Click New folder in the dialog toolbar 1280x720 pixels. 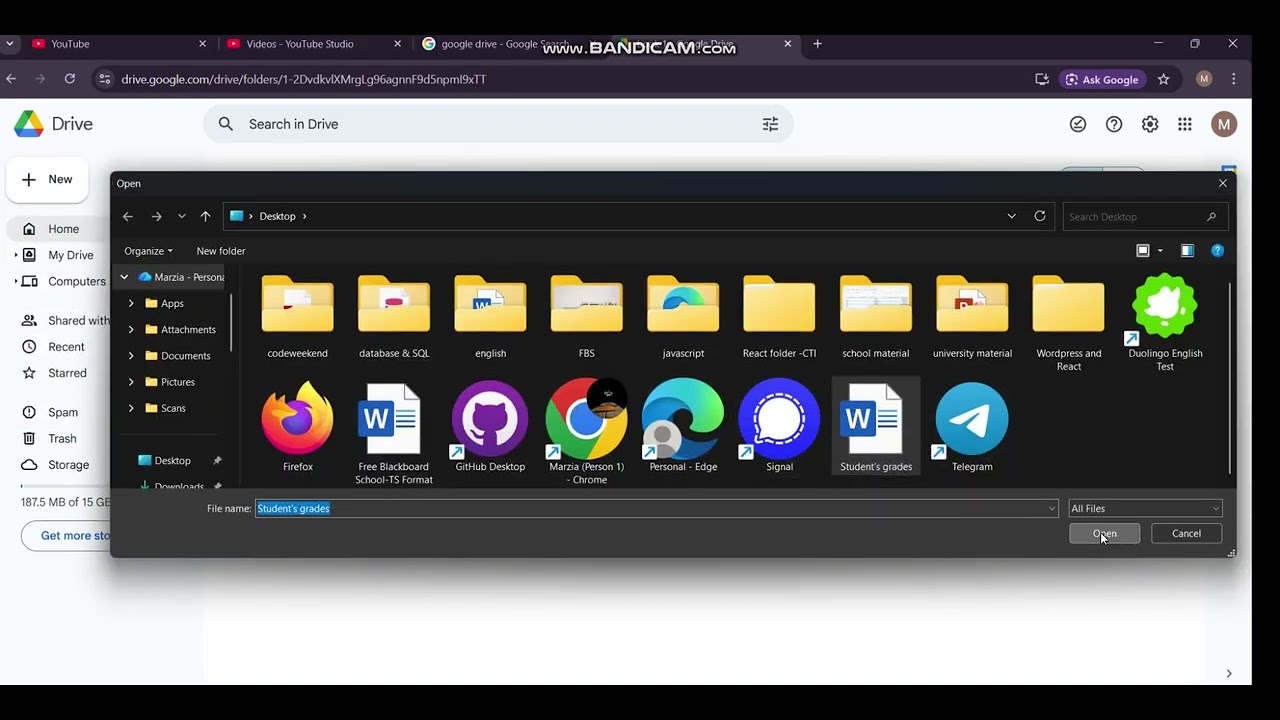pos(221,251)
